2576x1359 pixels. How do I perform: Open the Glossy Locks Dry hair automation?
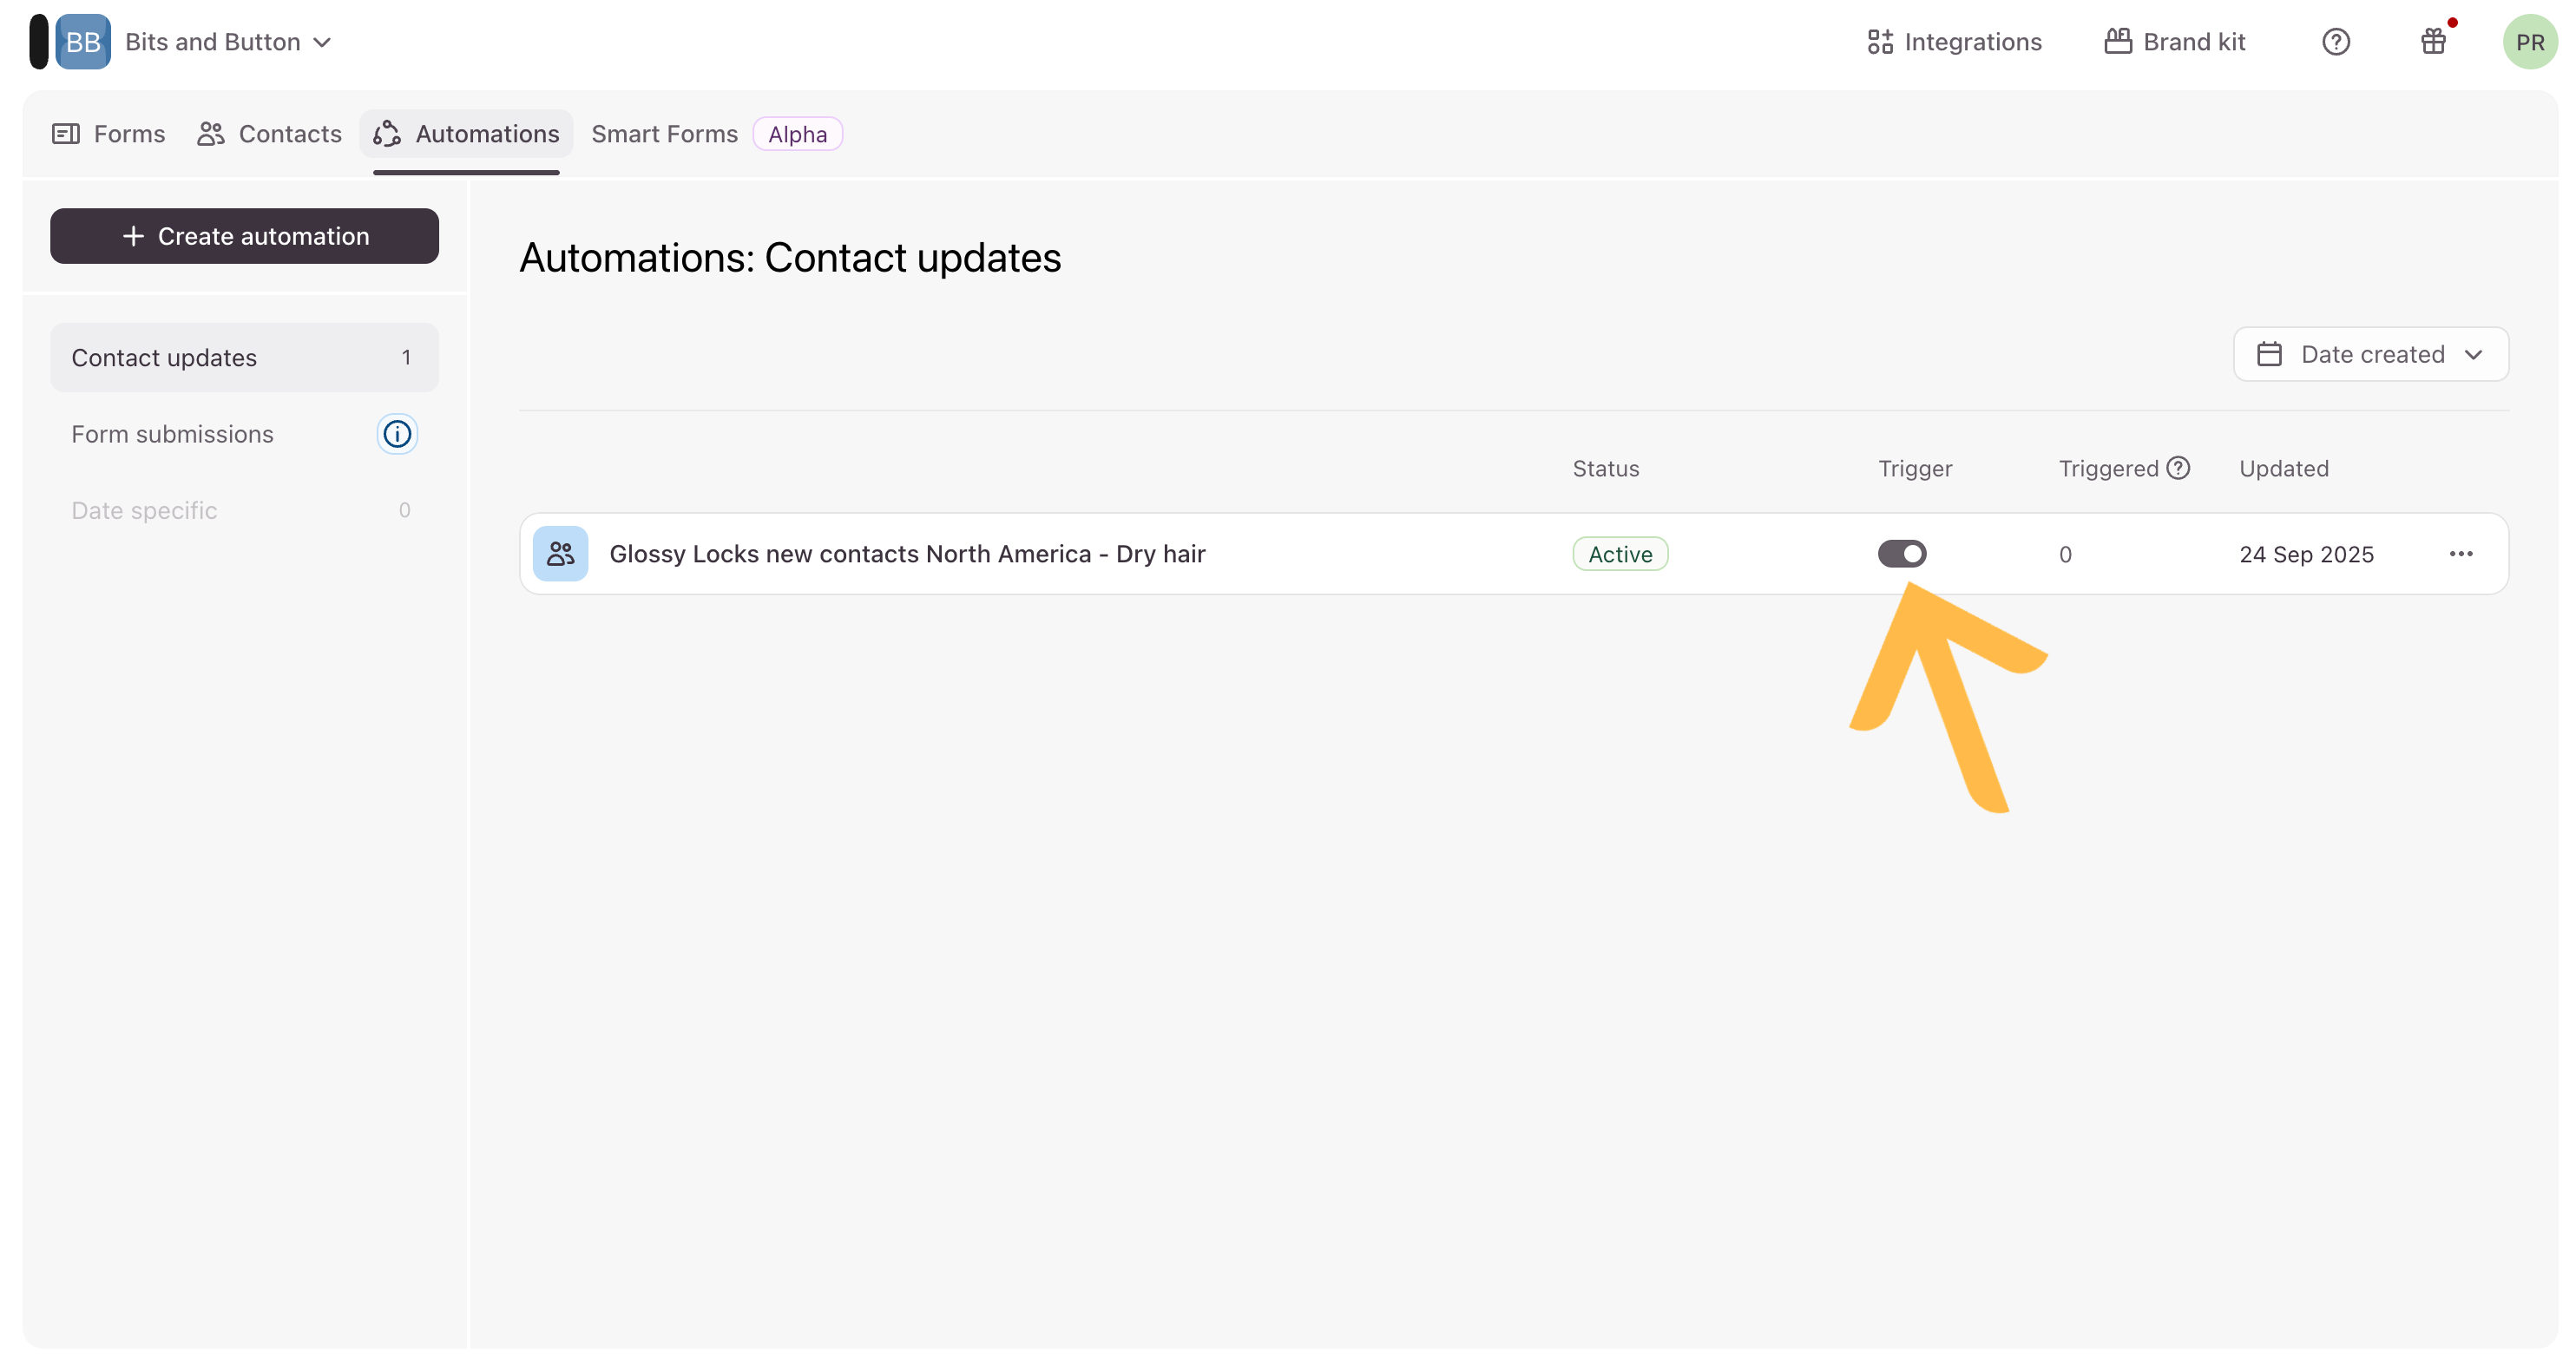[x=906, y=554]
